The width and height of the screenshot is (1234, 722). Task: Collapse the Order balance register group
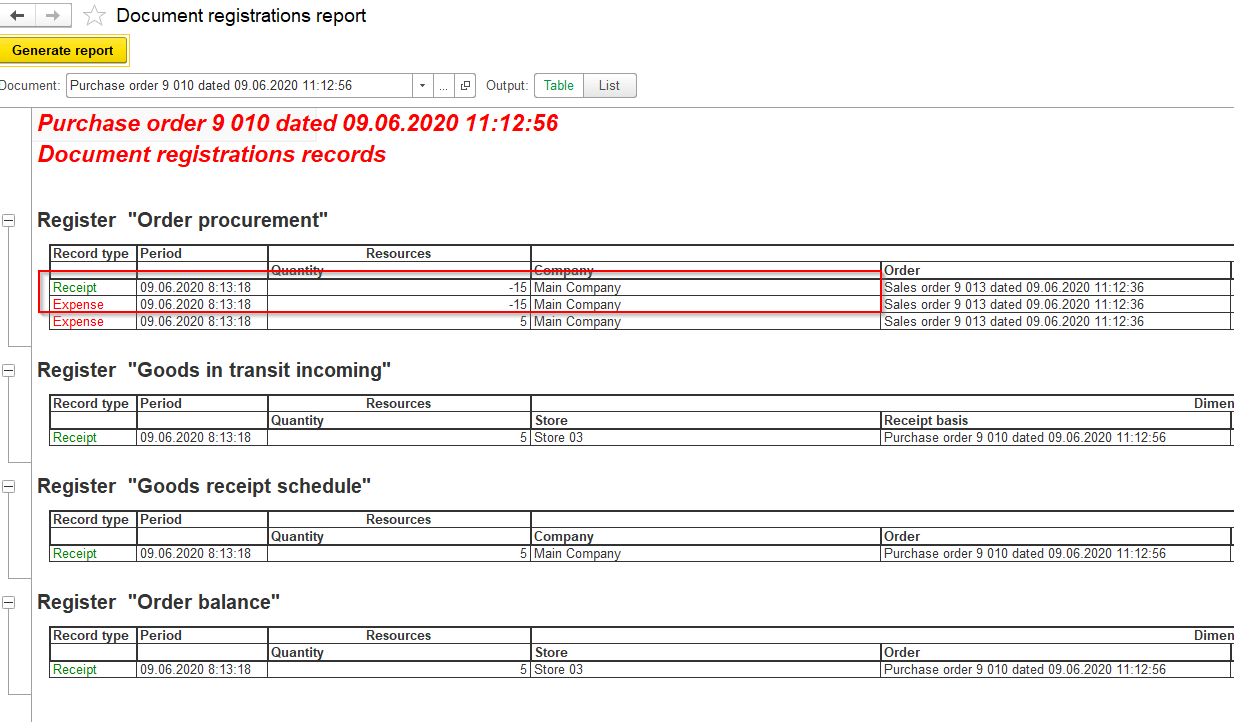[x=8, y=601]
